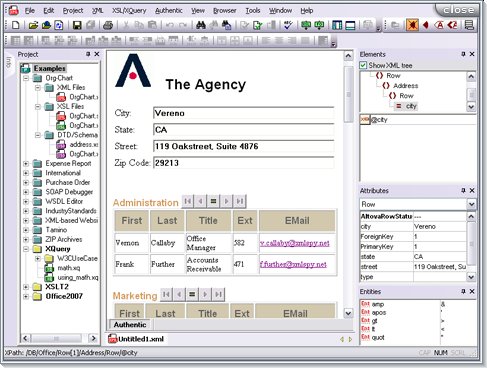Click the red filled arrow markup icon
Viewport: 487px width, 368px height.
[x=426, y=25]
